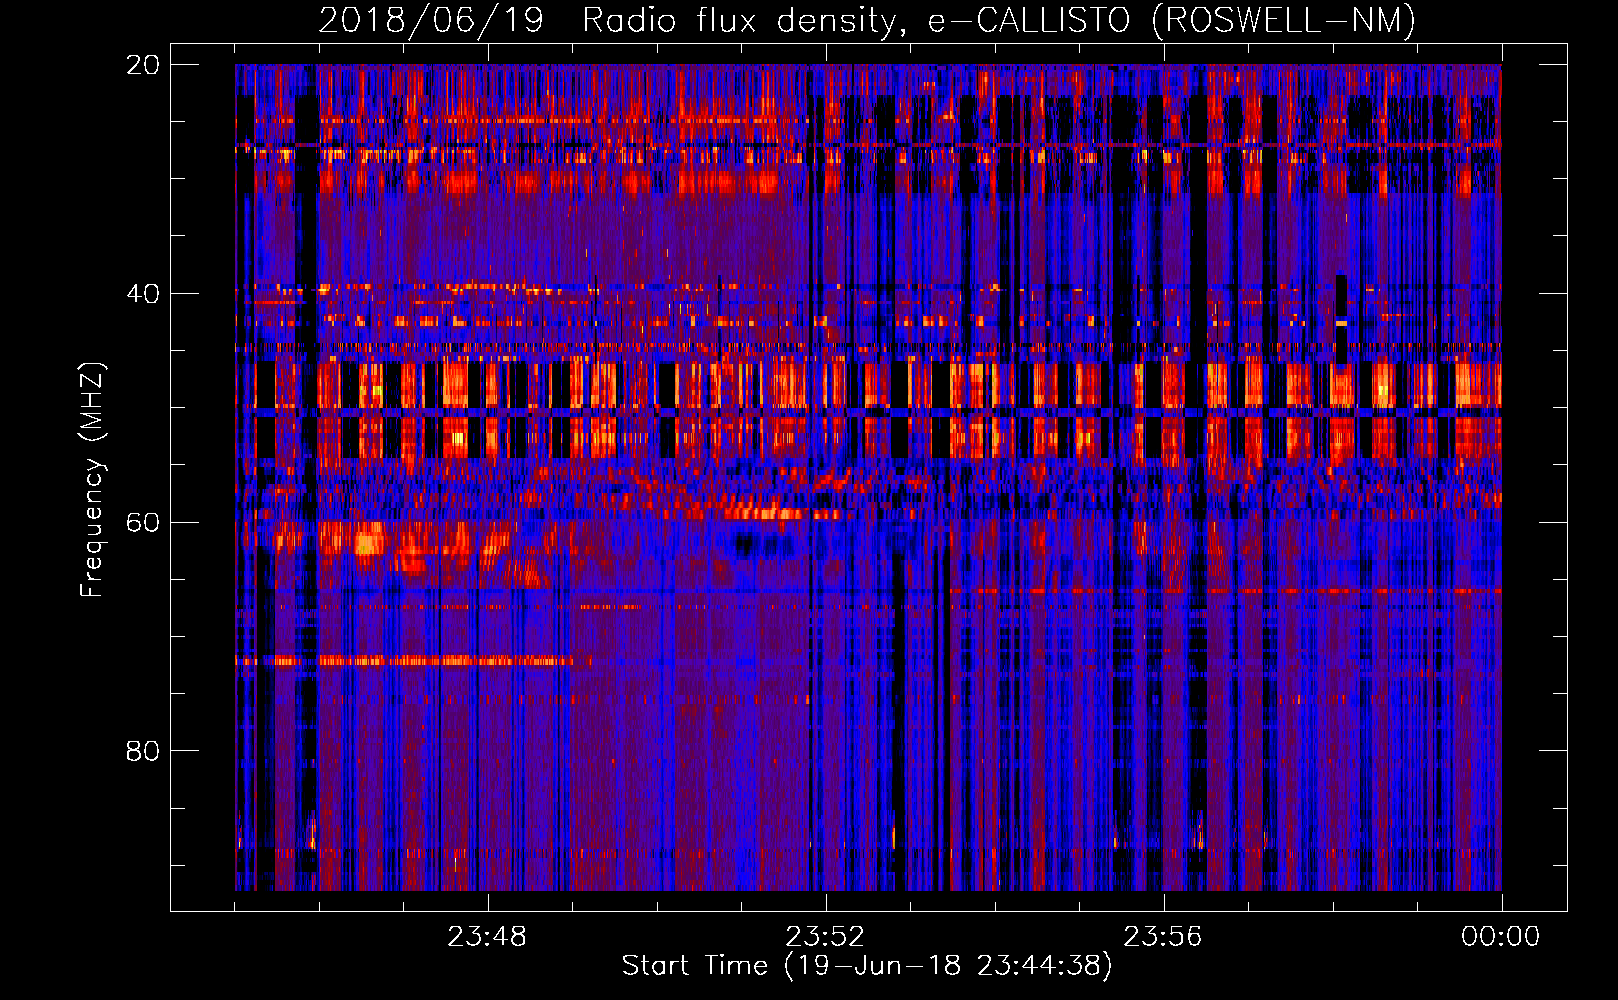Screen dimensions: 1618x1000
Task: Click the '80' frequency tick label
Action: coord(142,751)
